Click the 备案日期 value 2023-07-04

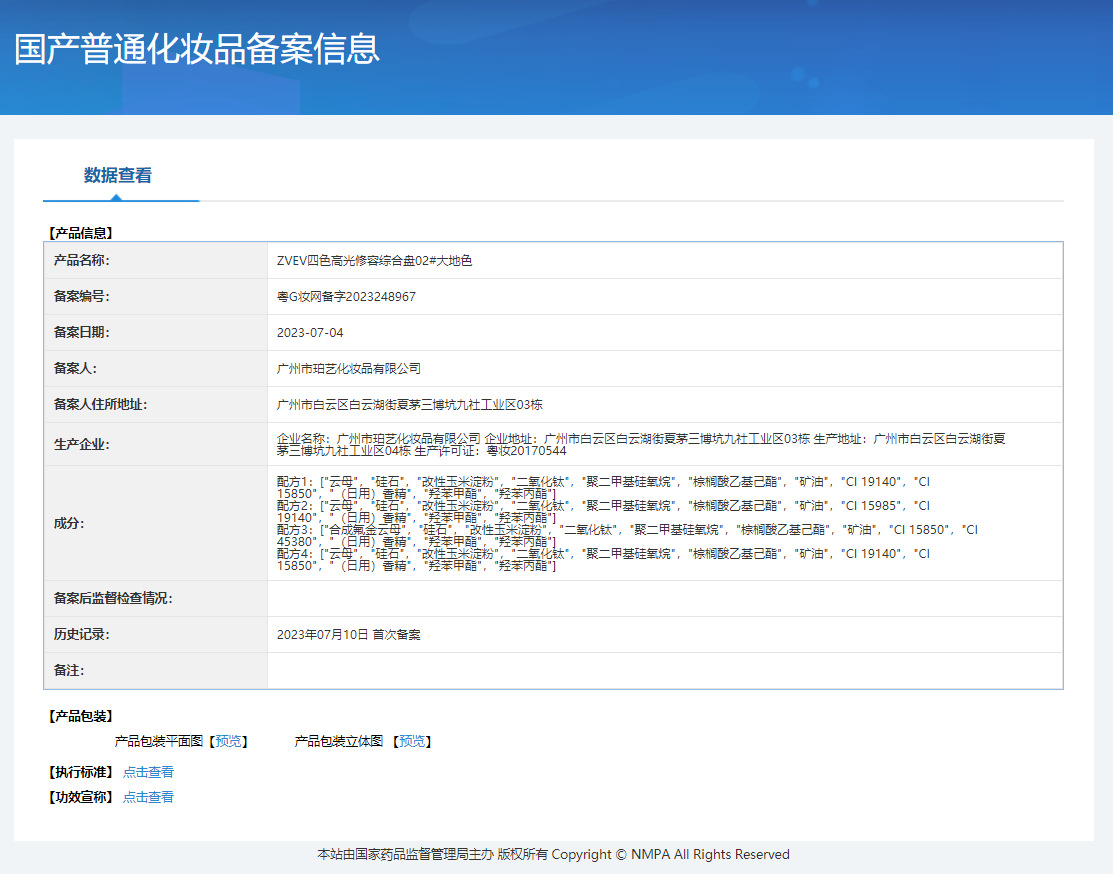[x=310, y=333]
